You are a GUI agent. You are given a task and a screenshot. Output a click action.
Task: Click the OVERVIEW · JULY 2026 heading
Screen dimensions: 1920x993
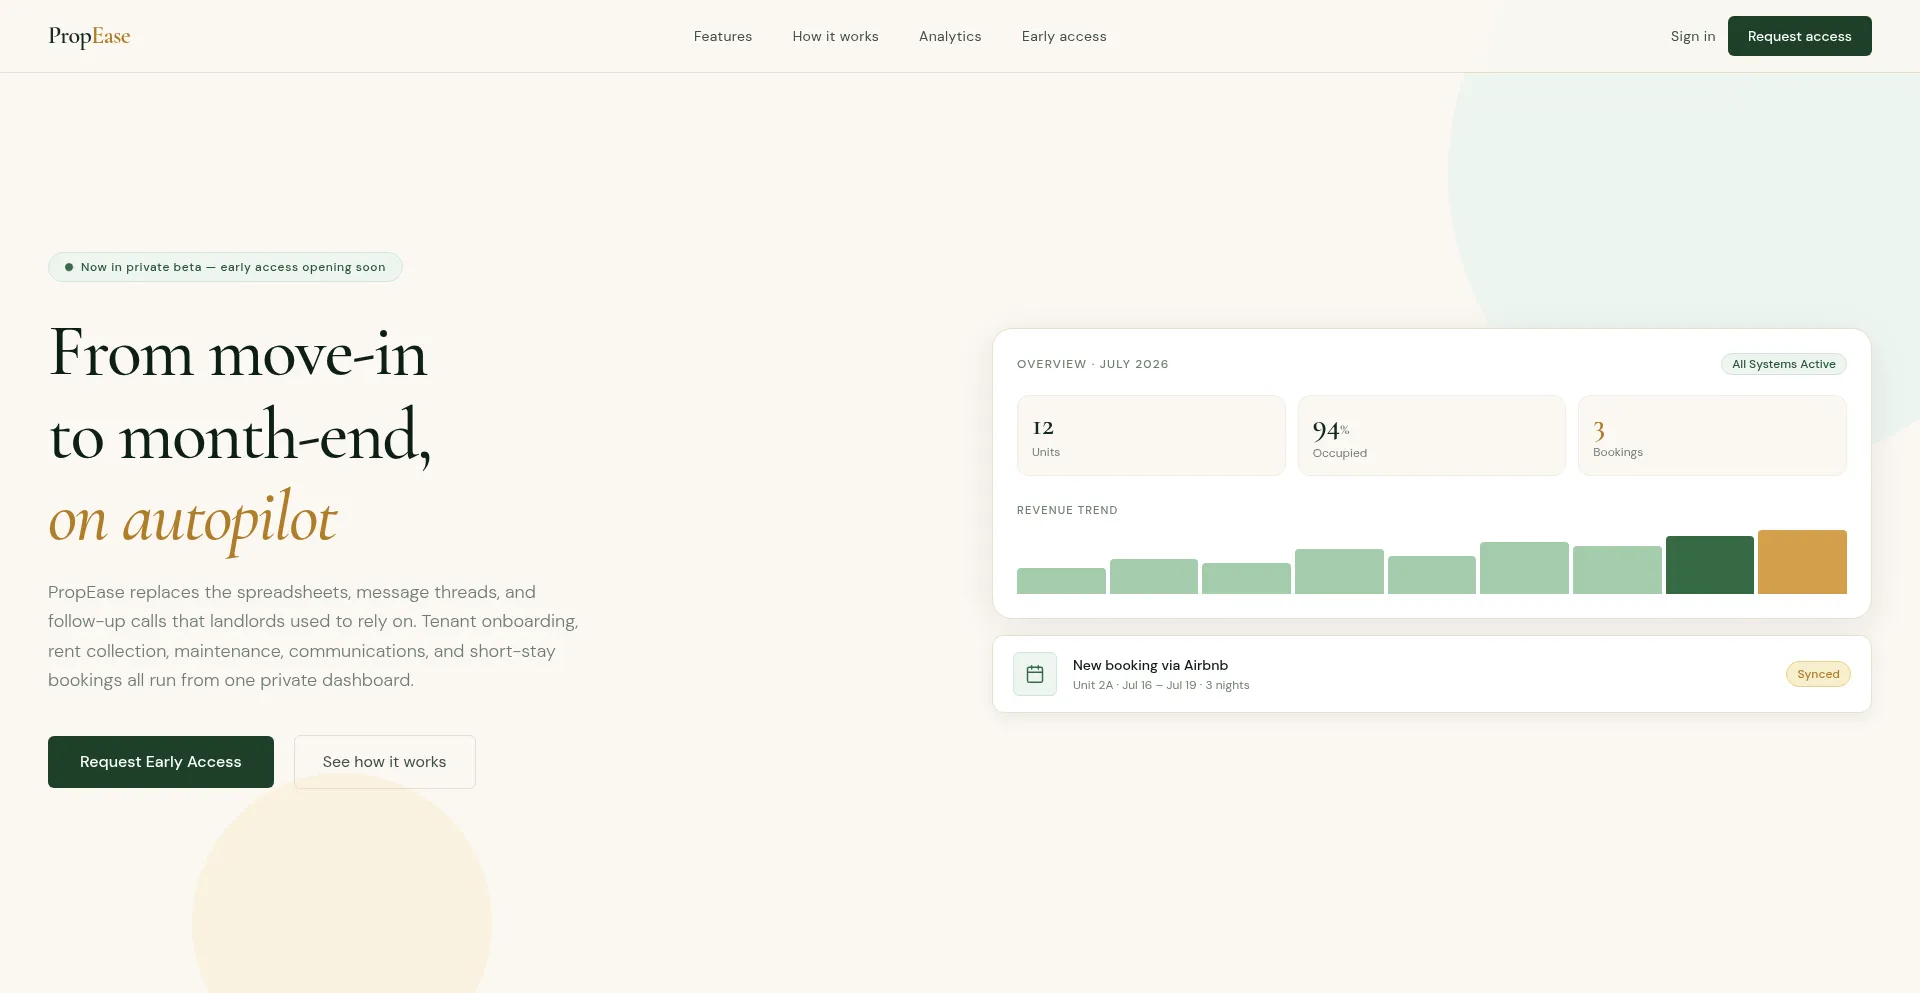[1092, 364]
